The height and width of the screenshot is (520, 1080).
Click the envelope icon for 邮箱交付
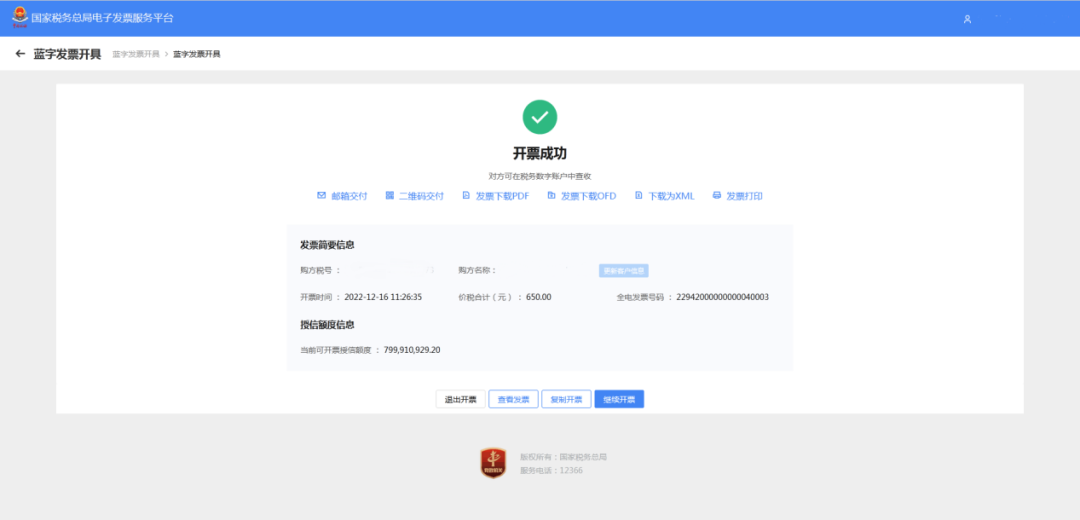pos(321,196)
